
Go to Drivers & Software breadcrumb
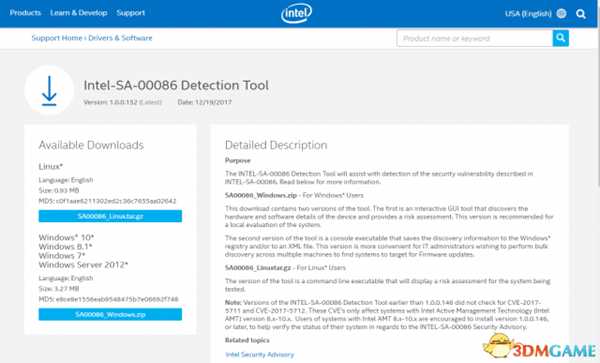click(x=120, y=38)
